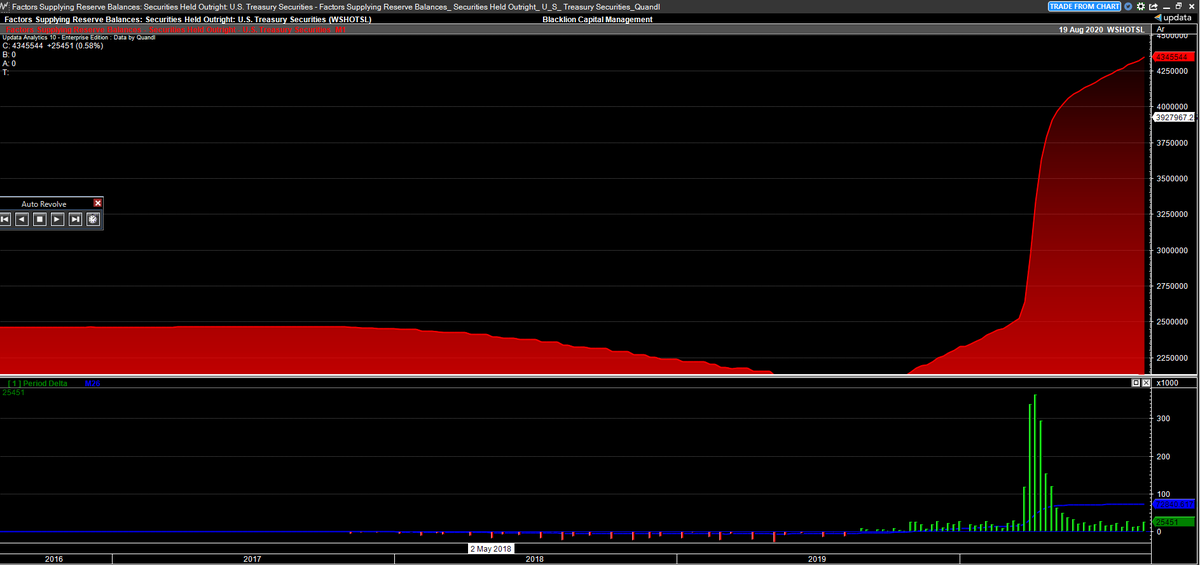Step backward in Auto Revolve

pyautogui.click(x=22, y=218)
